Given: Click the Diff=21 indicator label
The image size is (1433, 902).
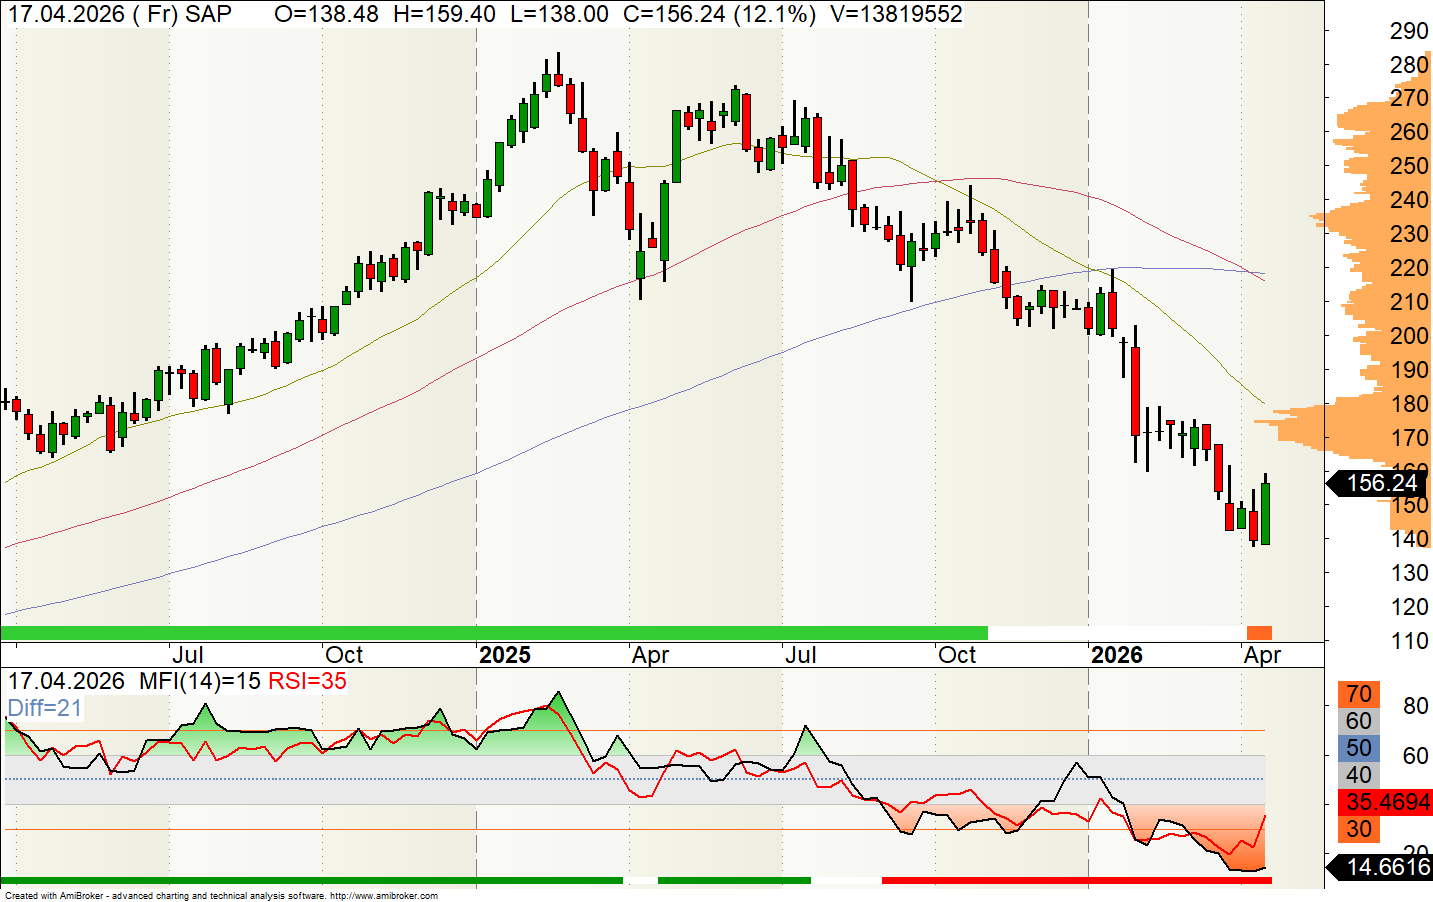Looking at the screenshot, I should pos(45,708).
